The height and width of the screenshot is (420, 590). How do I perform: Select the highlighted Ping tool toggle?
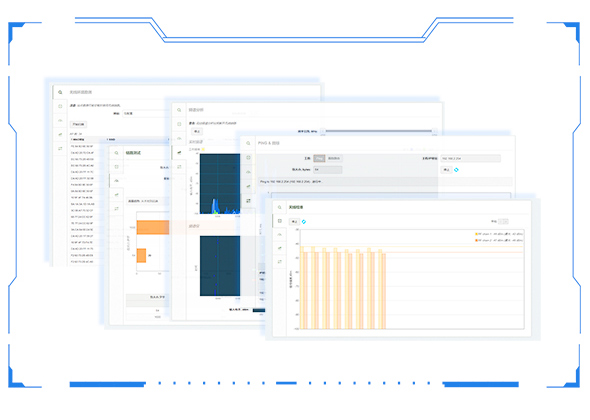point(319,158)
